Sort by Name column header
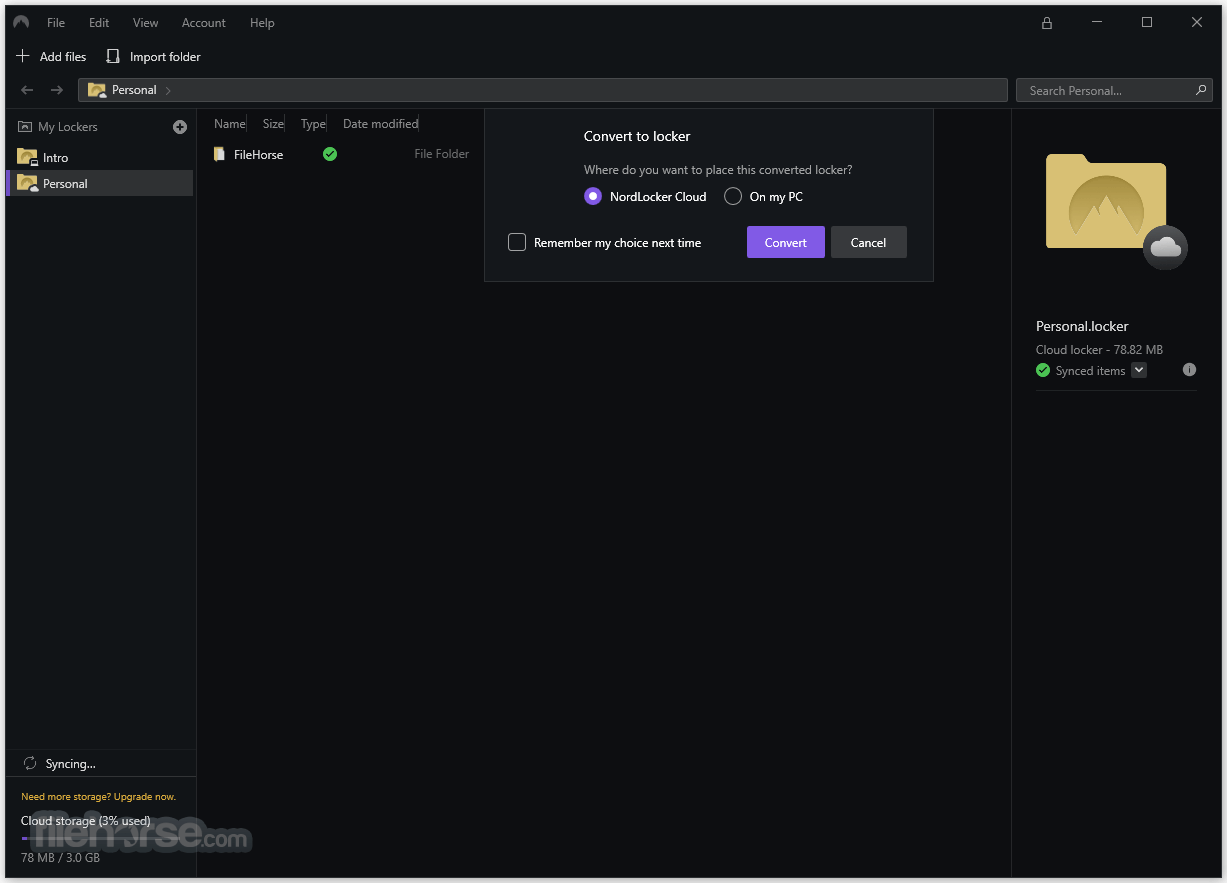 click(229, 124)
